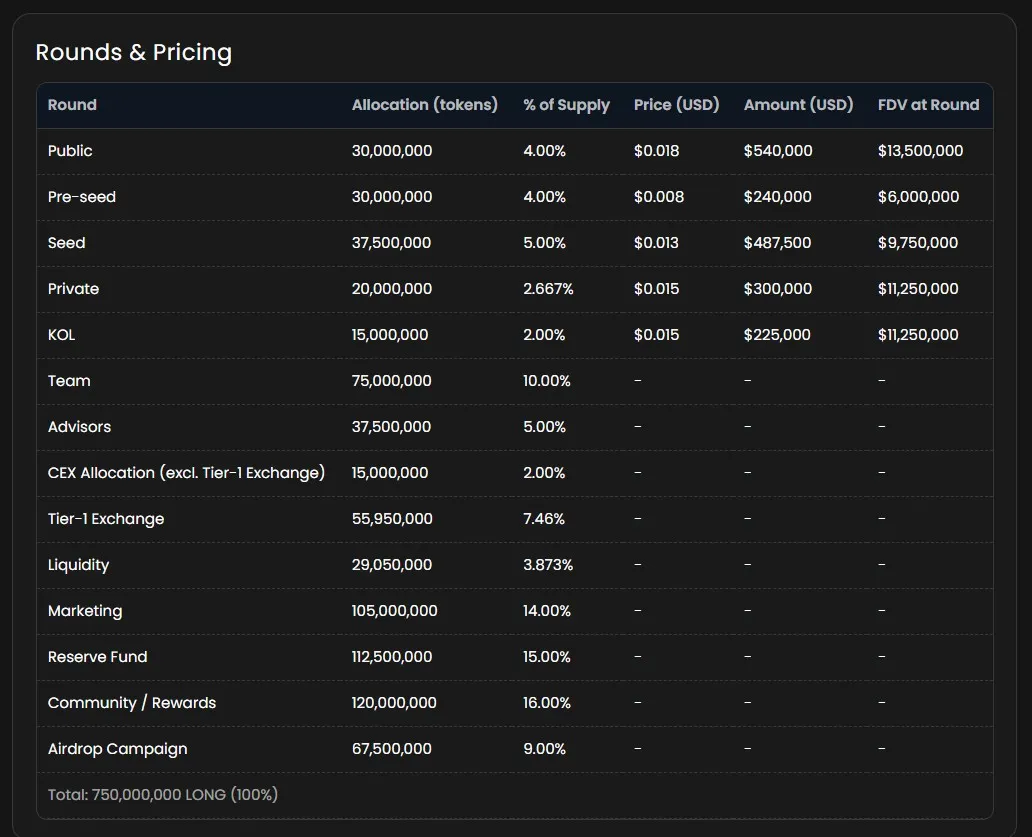Click the Private round label
The height and width of the screenshot is (837, 1032).
(73, 288)
